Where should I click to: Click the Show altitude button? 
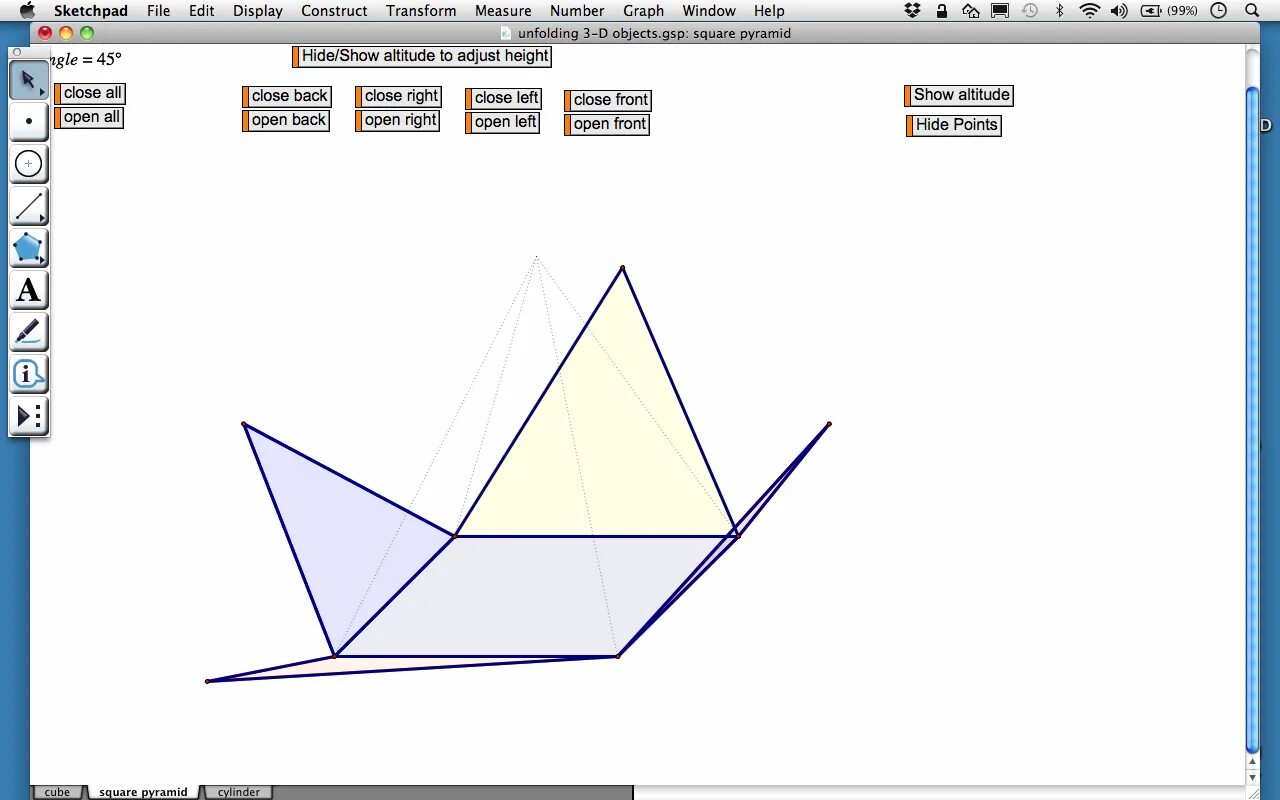point(959,95)
